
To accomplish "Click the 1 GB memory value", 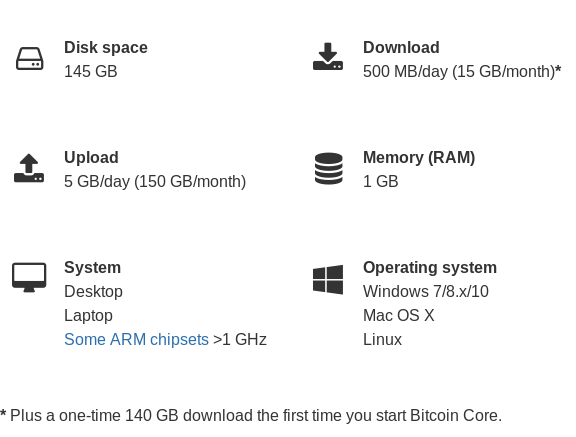I will [381, 181].
